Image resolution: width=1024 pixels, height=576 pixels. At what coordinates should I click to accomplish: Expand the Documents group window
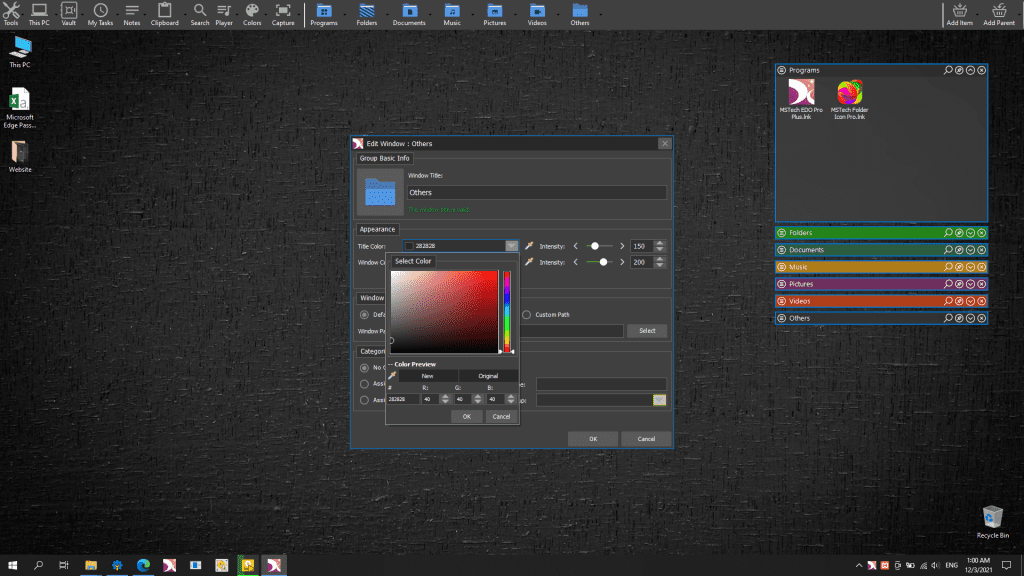970,250
